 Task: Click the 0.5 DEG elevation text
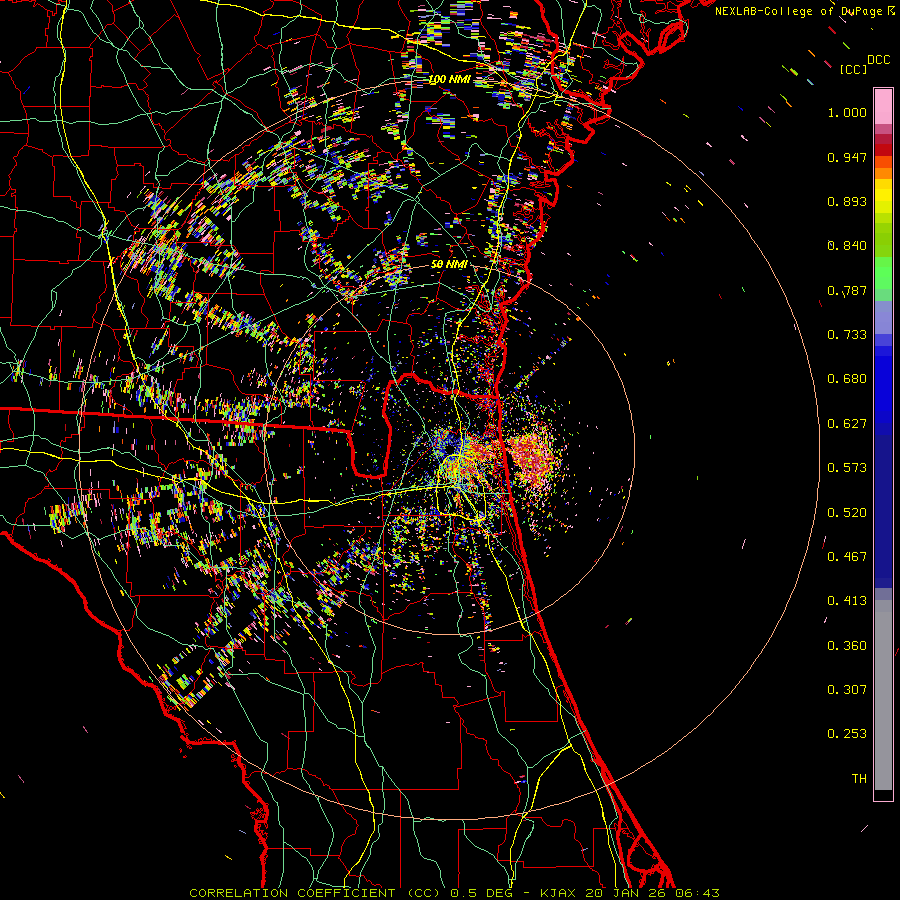(483, 893)
